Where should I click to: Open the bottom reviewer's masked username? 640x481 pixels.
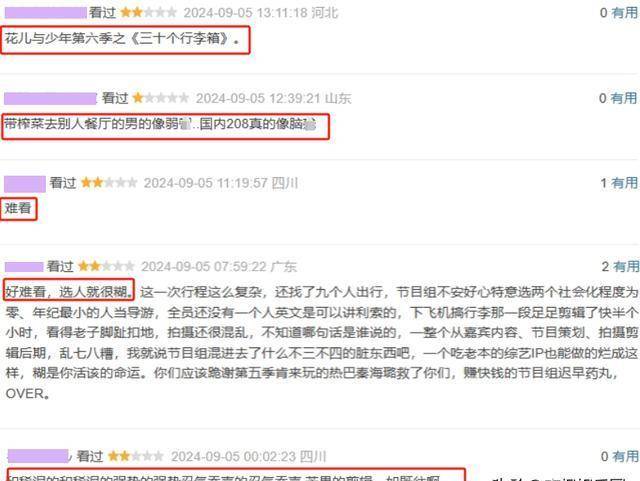tap(38, 456)
